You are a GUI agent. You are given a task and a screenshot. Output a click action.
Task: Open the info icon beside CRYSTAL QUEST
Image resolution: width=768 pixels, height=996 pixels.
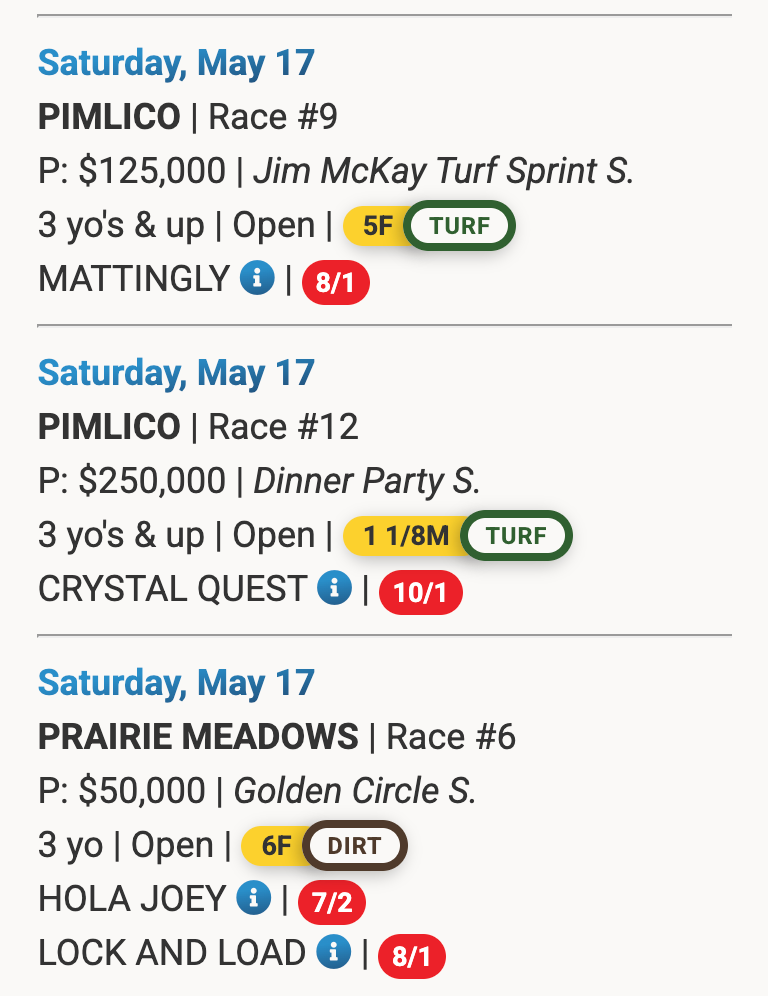click(334, 589)
